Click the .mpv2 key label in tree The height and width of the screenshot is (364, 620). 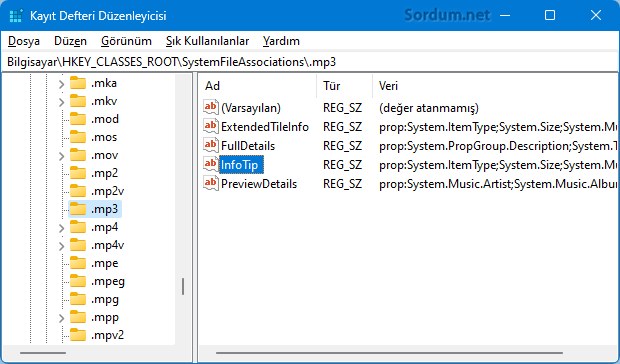point(108,335)
